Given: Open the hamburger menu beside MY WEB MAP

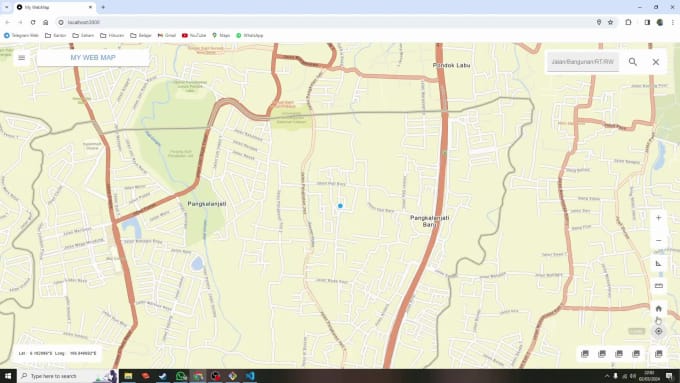Looking at the screenshot, I should pyautogui.click(x=21, y=58).
